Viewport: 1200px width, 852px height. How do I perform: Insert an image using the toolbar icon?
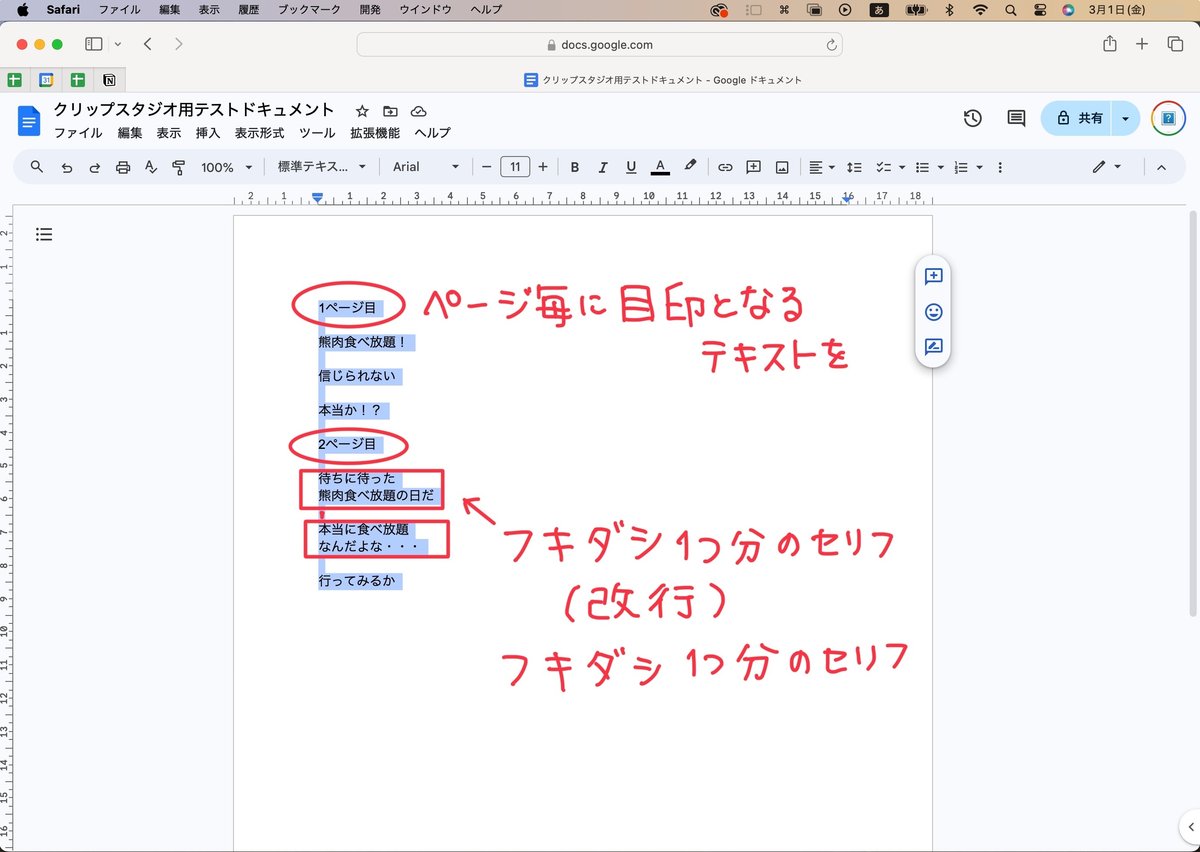(x=781, y=166)
